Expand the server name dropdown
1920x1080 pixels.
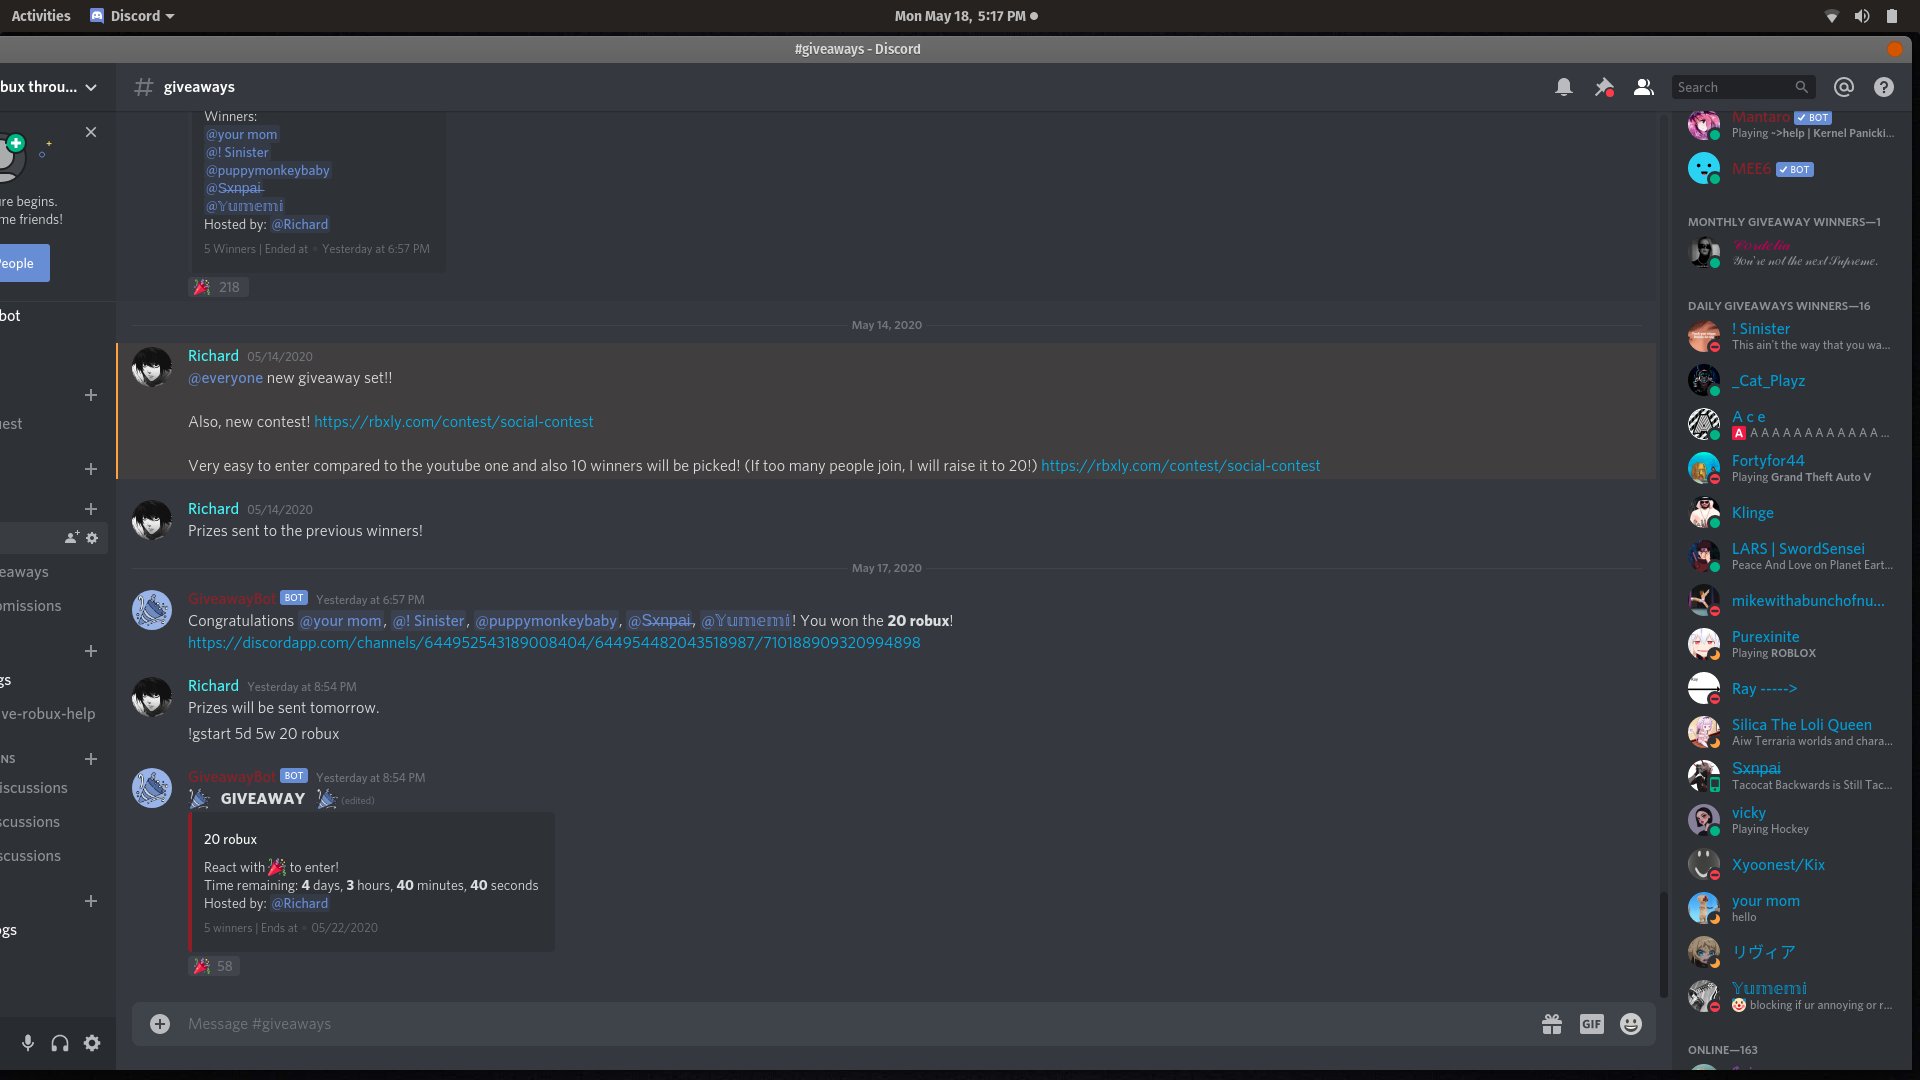(91, 87)
